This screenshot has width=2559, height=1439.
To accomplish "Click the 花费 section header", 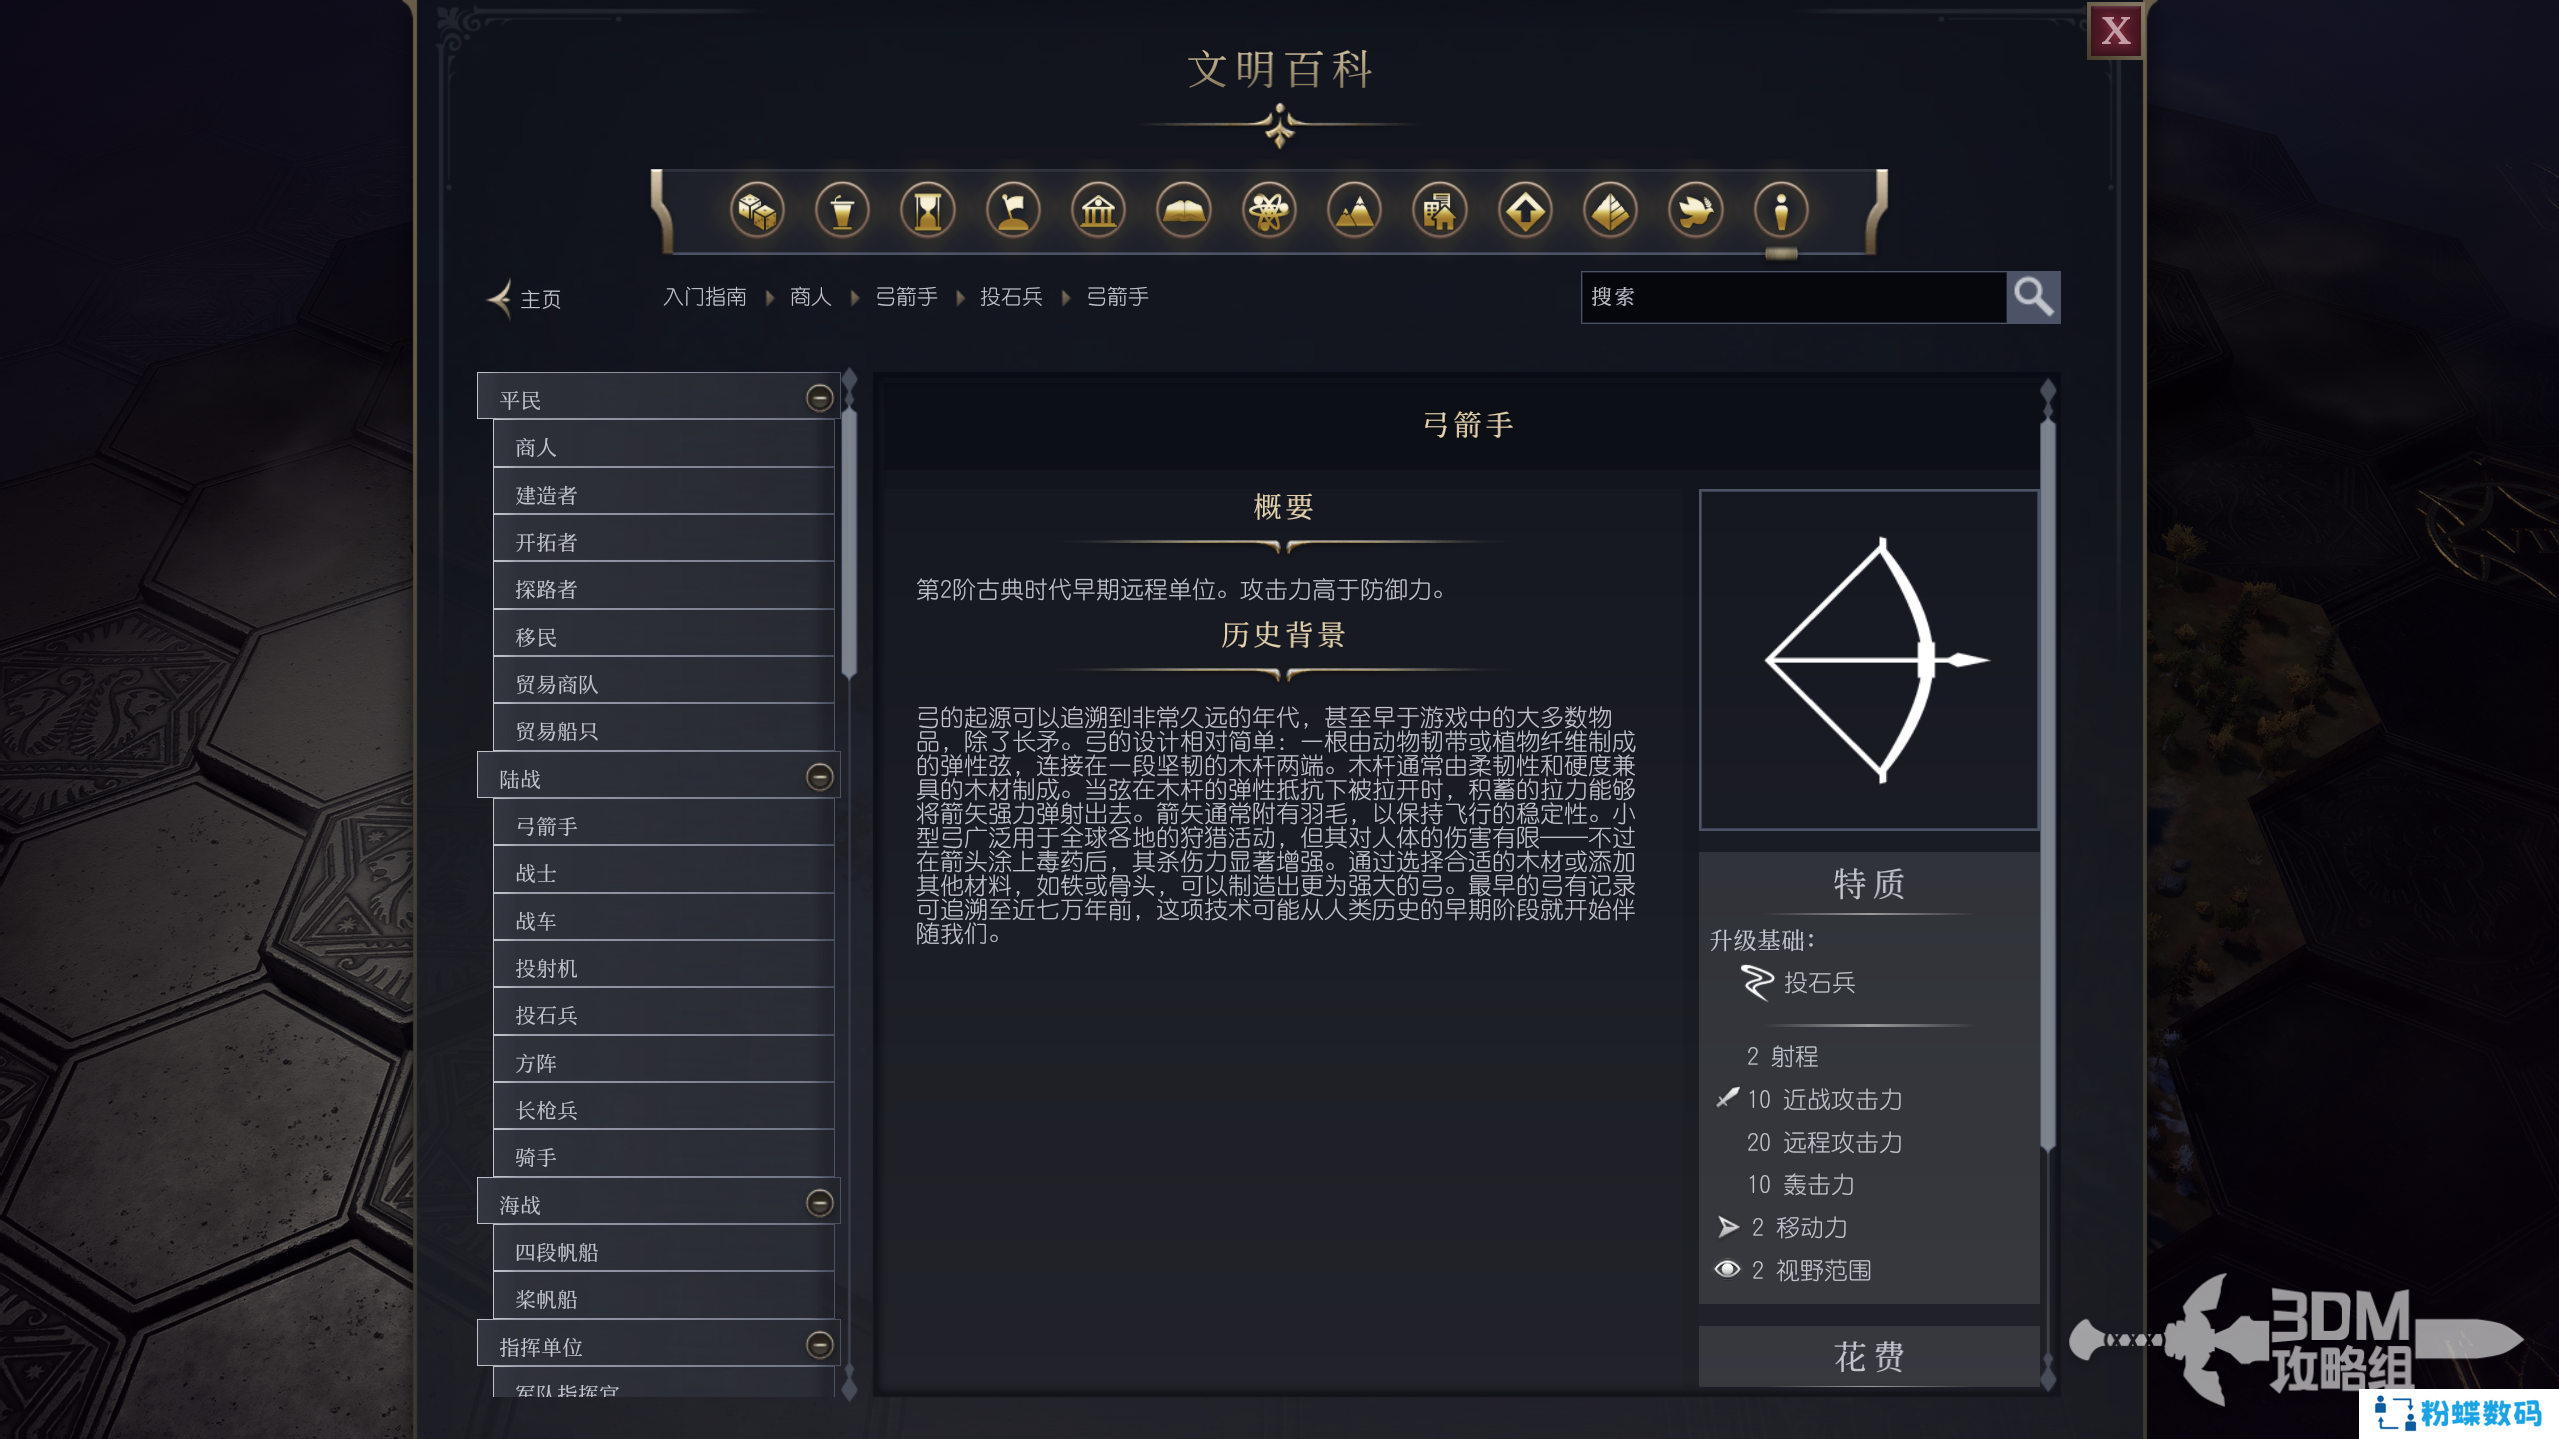I will pyautogui.click(x=1868, y=1357).
